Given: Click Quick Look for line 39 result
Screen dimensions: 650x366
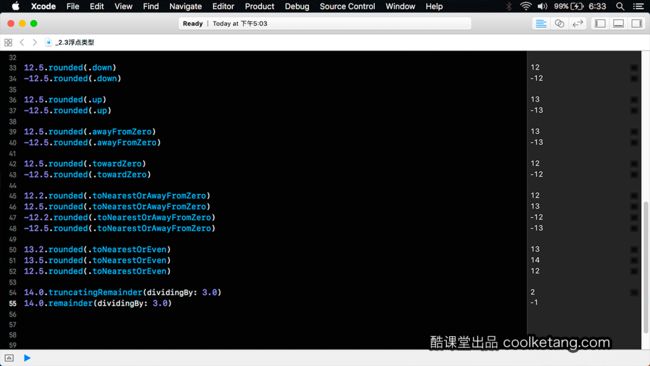Looking at the screenshot, I should (634, 131).
